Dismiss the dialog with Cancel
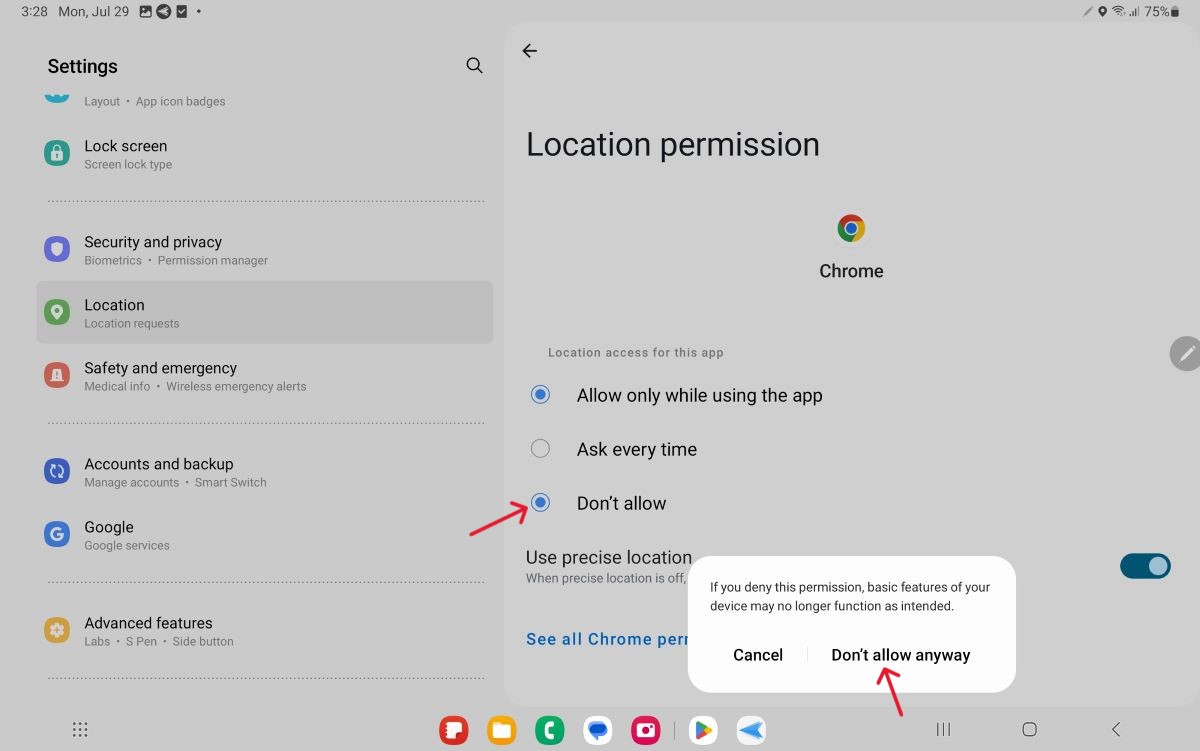1200x751 pixels. coord(757,655)
